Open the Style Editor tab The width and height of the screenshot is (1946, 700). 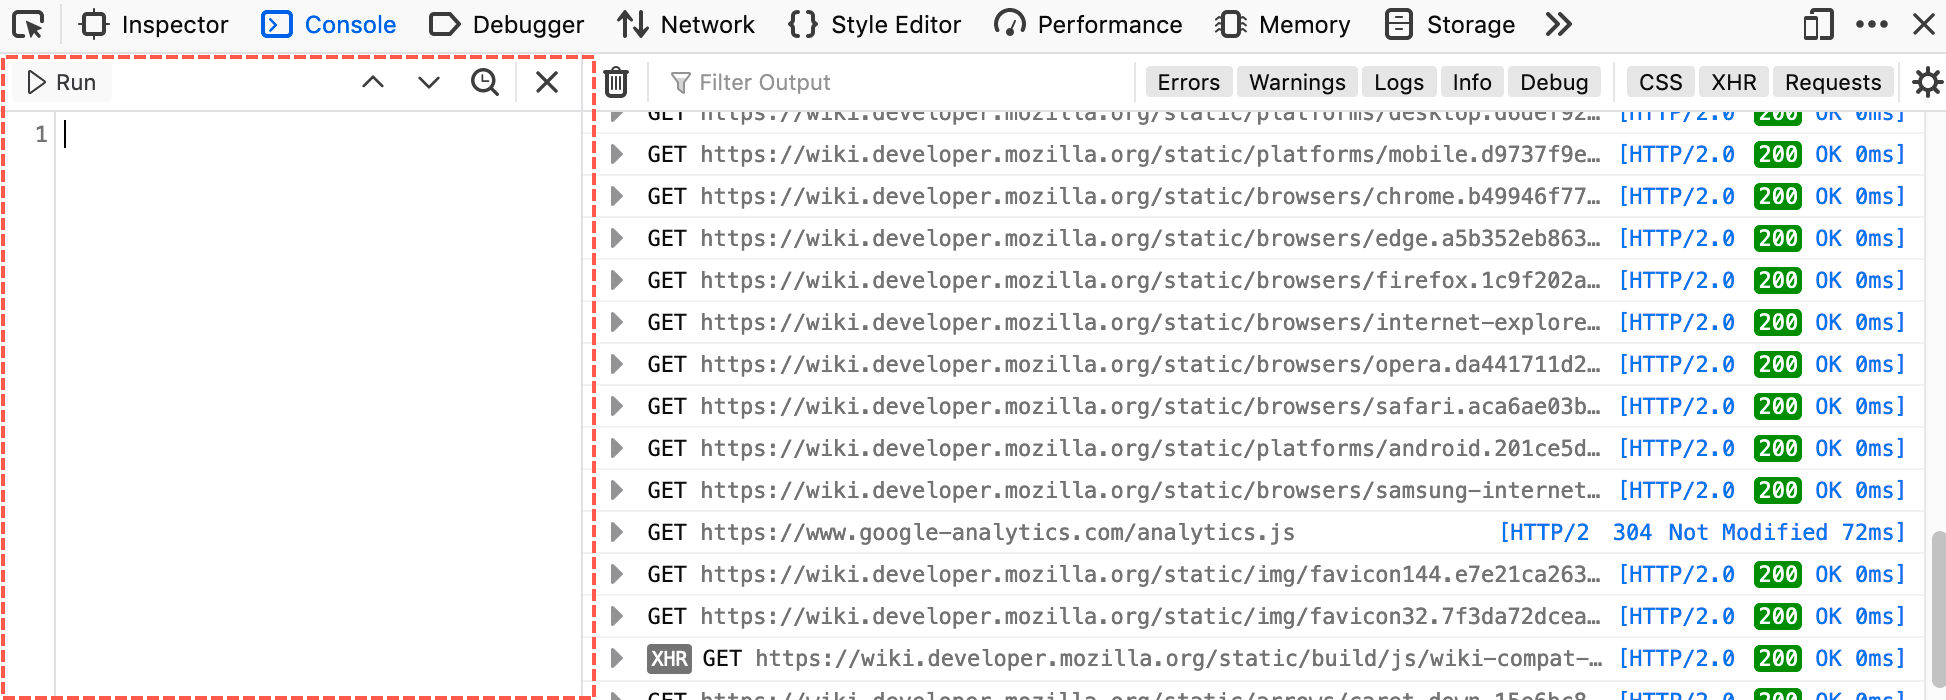[875, 24]
